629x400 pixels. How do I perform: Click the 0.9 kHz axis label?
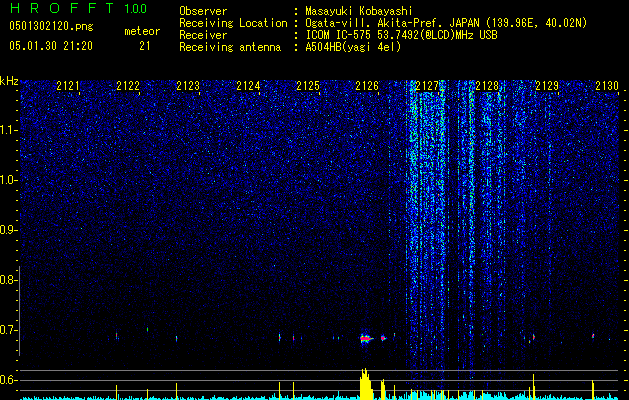8,230
